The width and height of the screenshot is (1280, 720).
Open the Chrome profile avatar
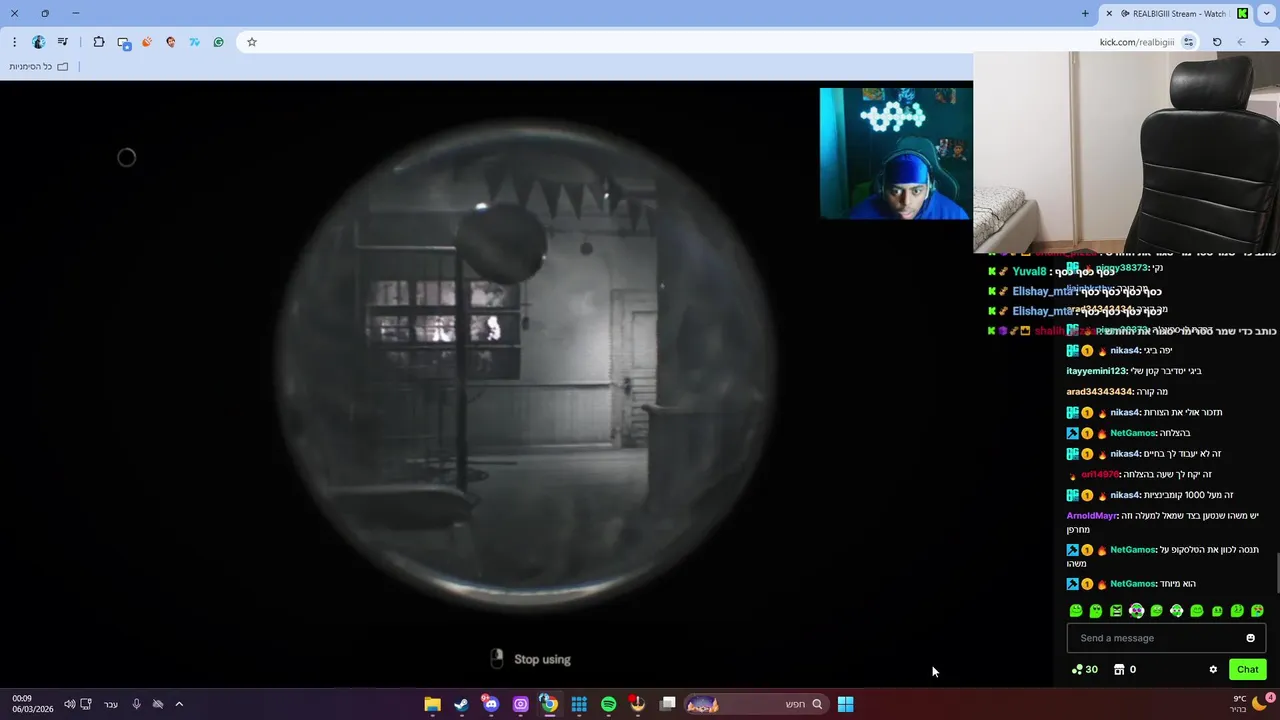pyautogui.click(x=39, y=42)
